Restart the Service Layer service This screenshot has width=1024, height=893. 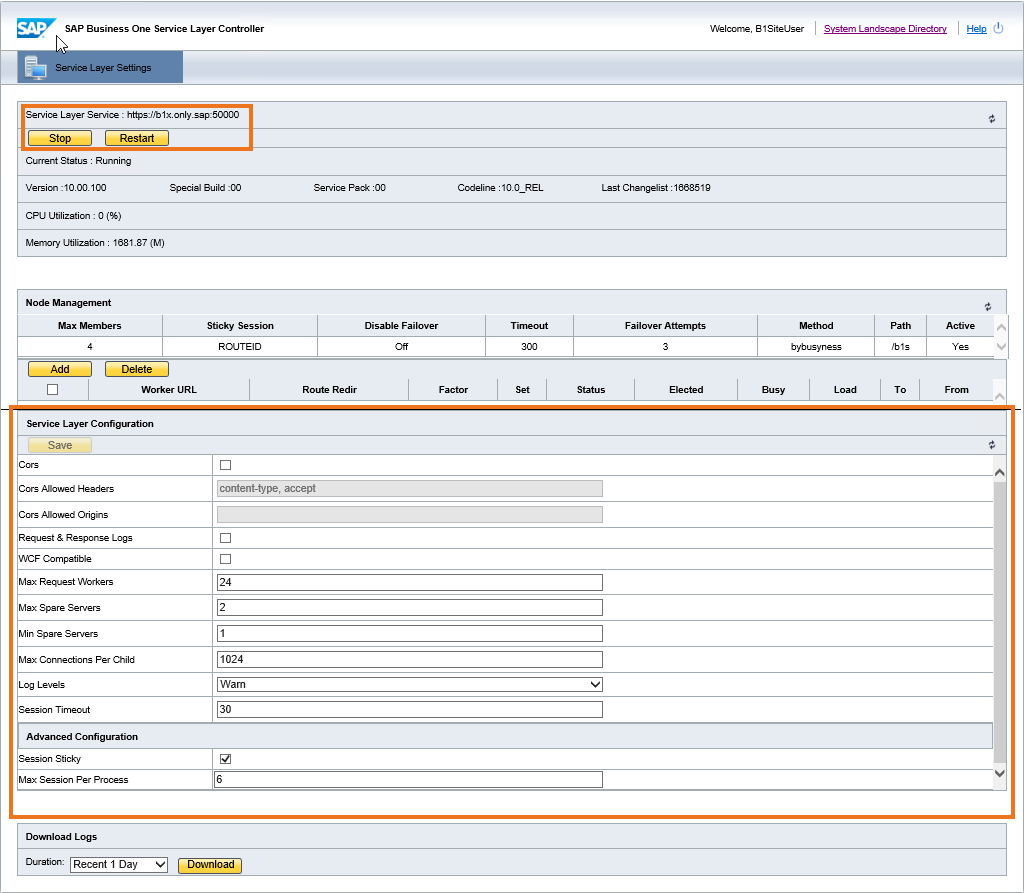(136, 138)
